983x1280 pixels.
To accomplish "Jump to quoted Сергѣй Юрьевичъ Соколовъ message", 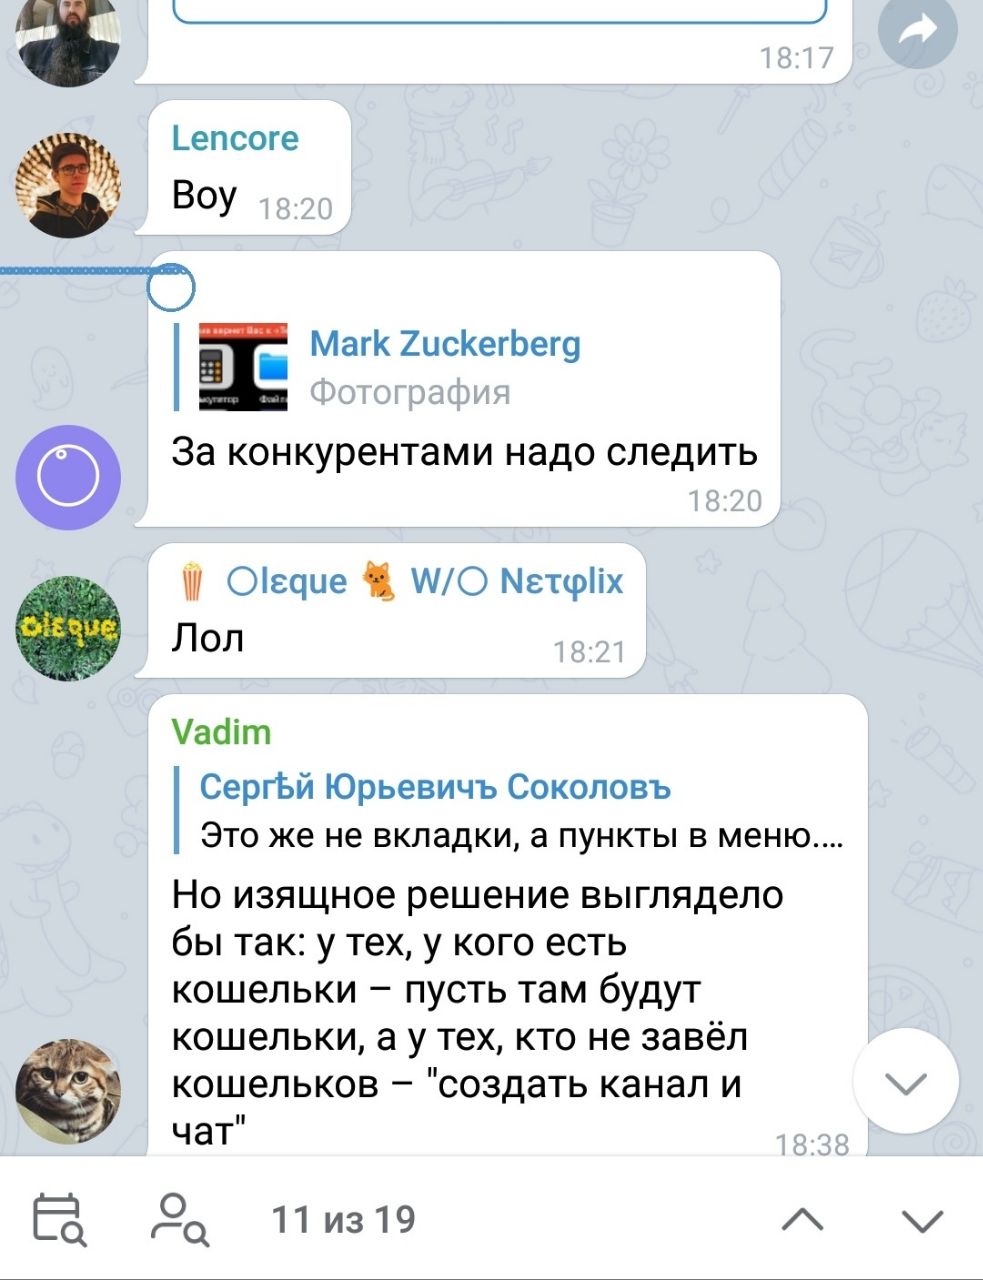I will [x=510, y=810].
